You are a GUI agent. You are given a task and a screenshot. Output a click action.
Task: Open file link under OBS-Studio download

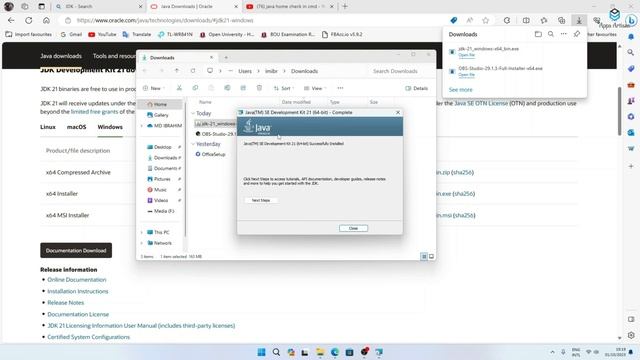[x=466, y=75]
